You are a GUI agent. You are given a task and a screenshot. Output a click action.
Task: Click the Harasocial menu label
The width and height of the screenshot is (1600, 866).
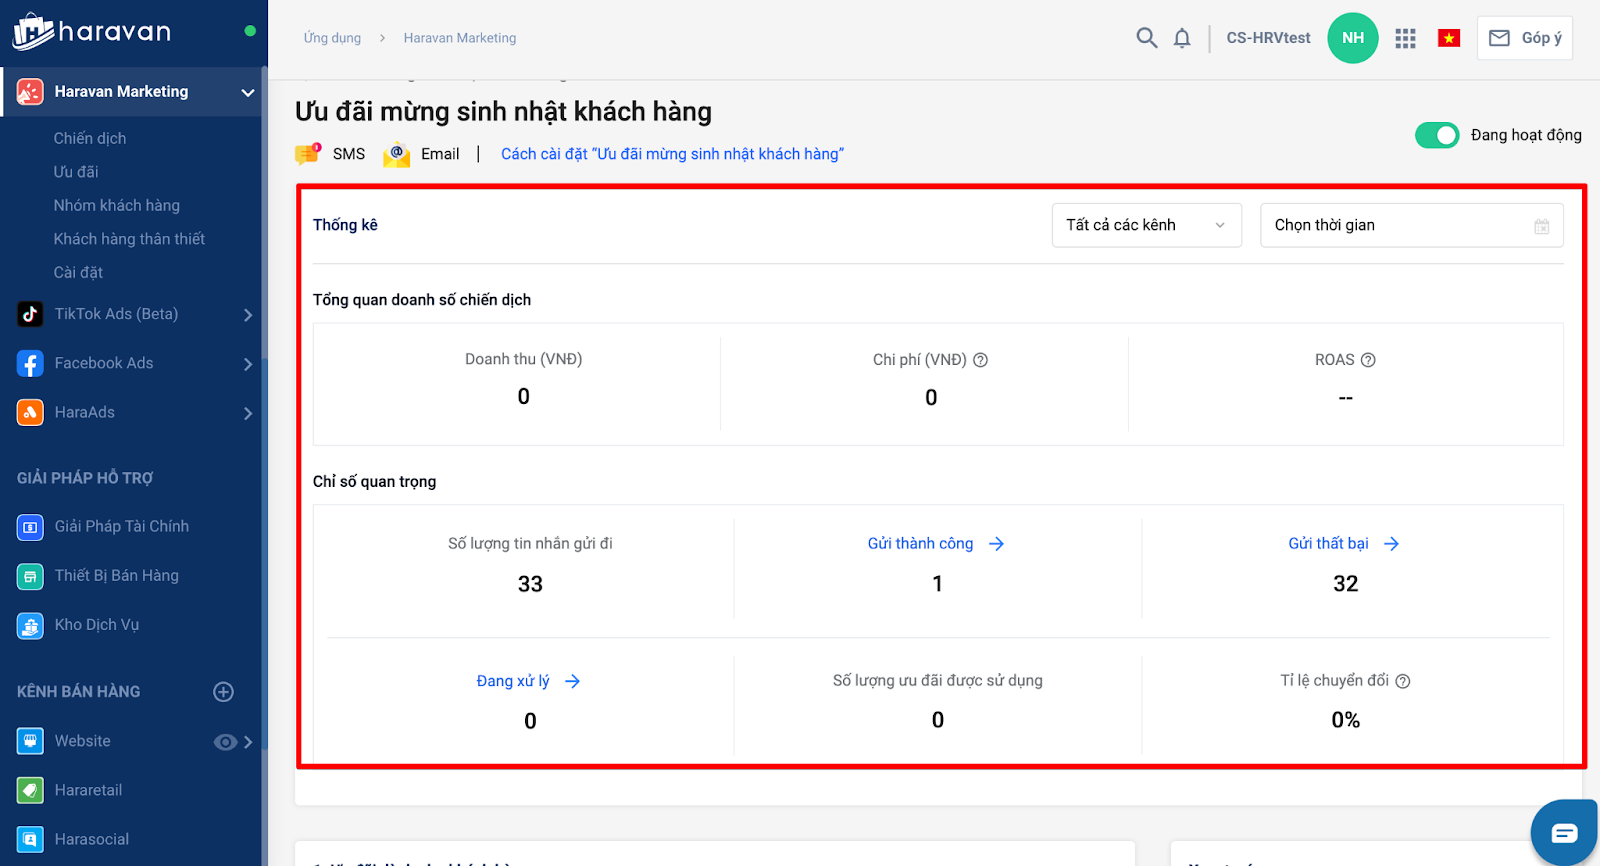tap(92, 839)
